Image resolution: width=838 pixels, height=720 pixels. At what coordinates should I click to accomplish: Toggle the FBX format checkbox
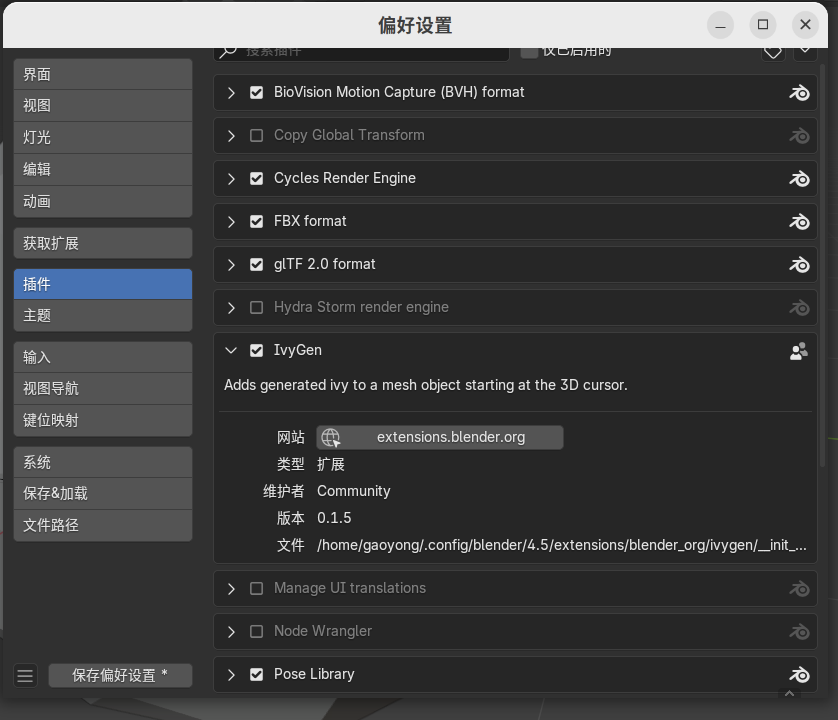click(257, 221)
